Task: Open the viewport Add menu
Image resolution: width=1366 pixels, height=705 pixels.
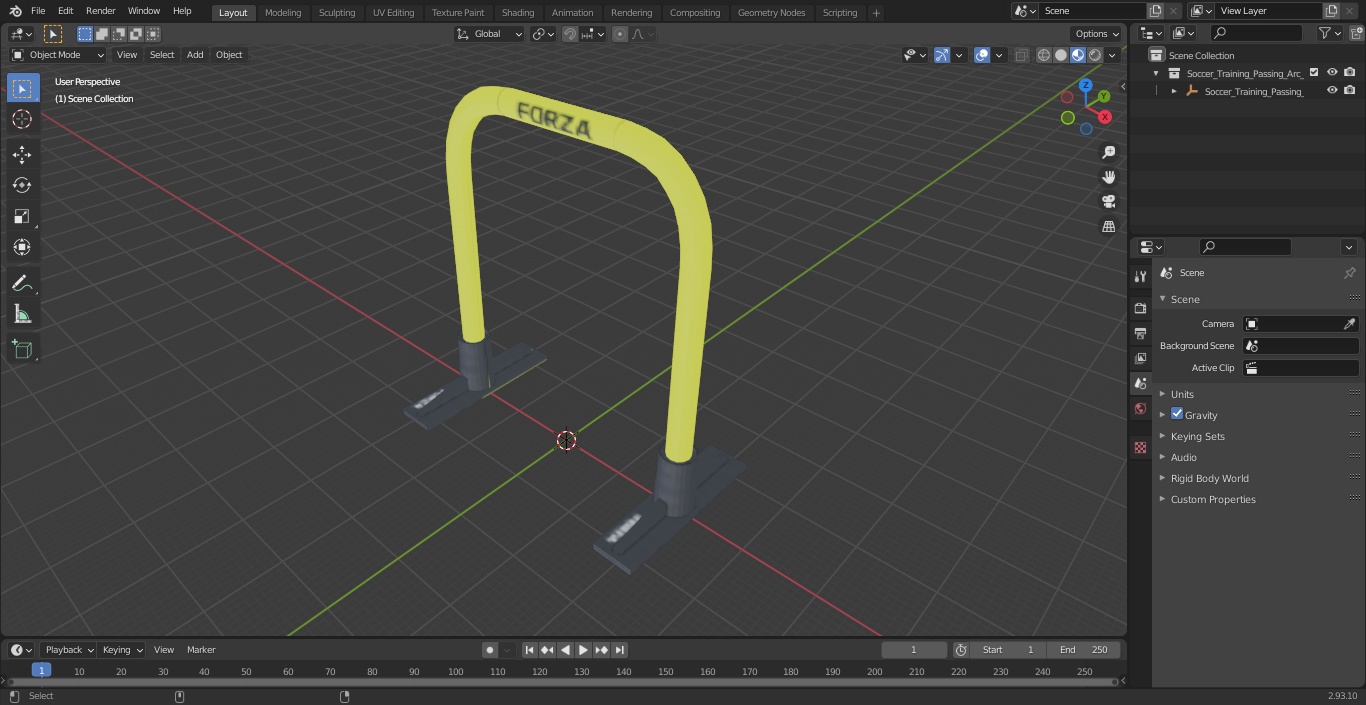Action: pos(195,55)
